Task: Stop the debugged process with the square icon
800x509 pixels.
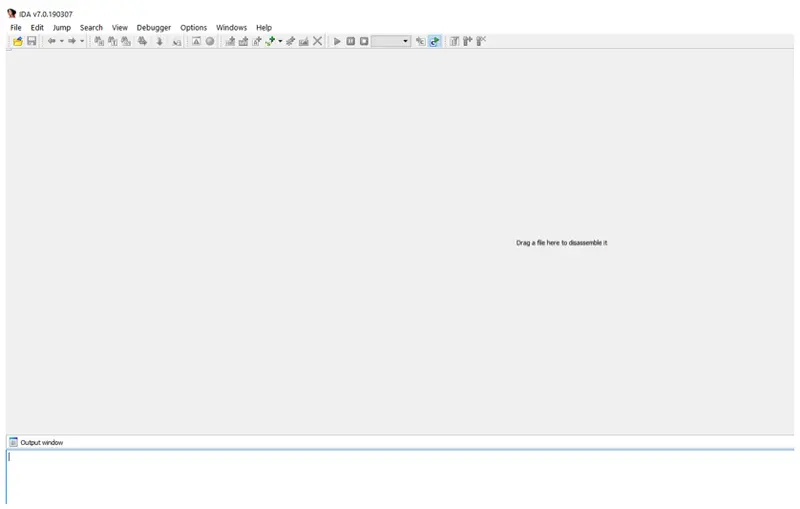Action: point(364,41)
